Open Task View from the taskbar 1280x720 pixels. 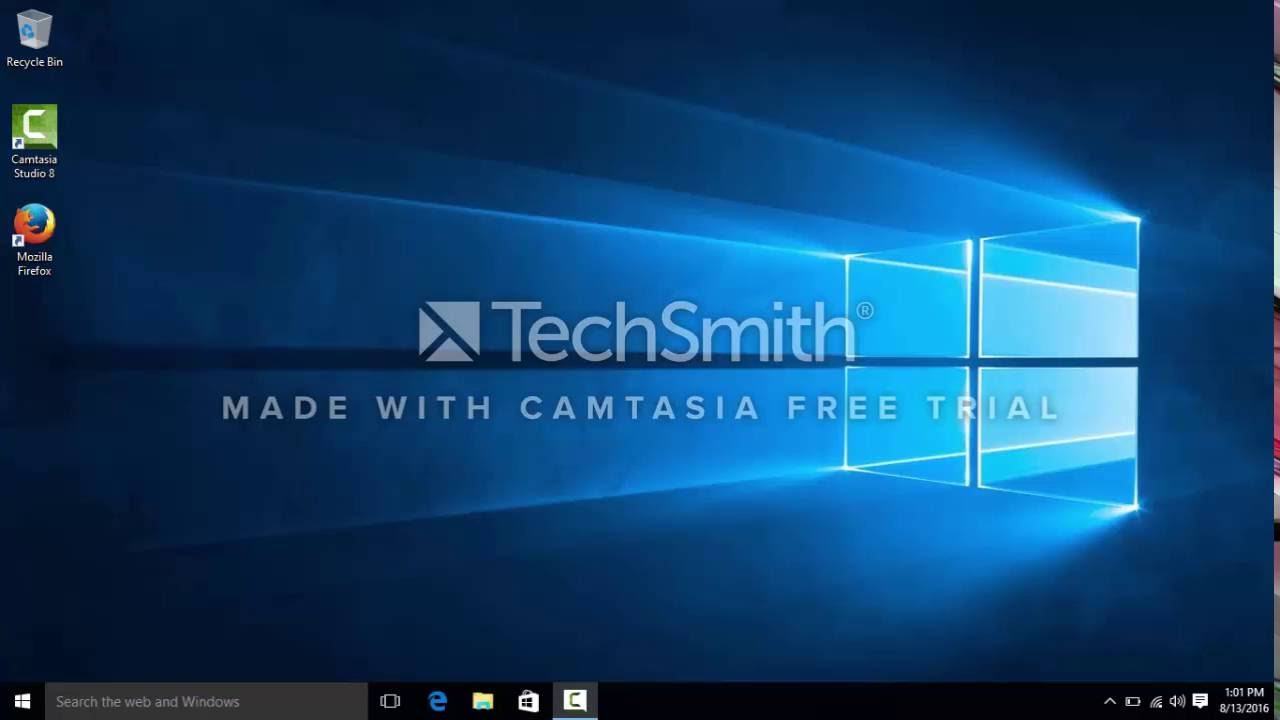click(390, 701)
